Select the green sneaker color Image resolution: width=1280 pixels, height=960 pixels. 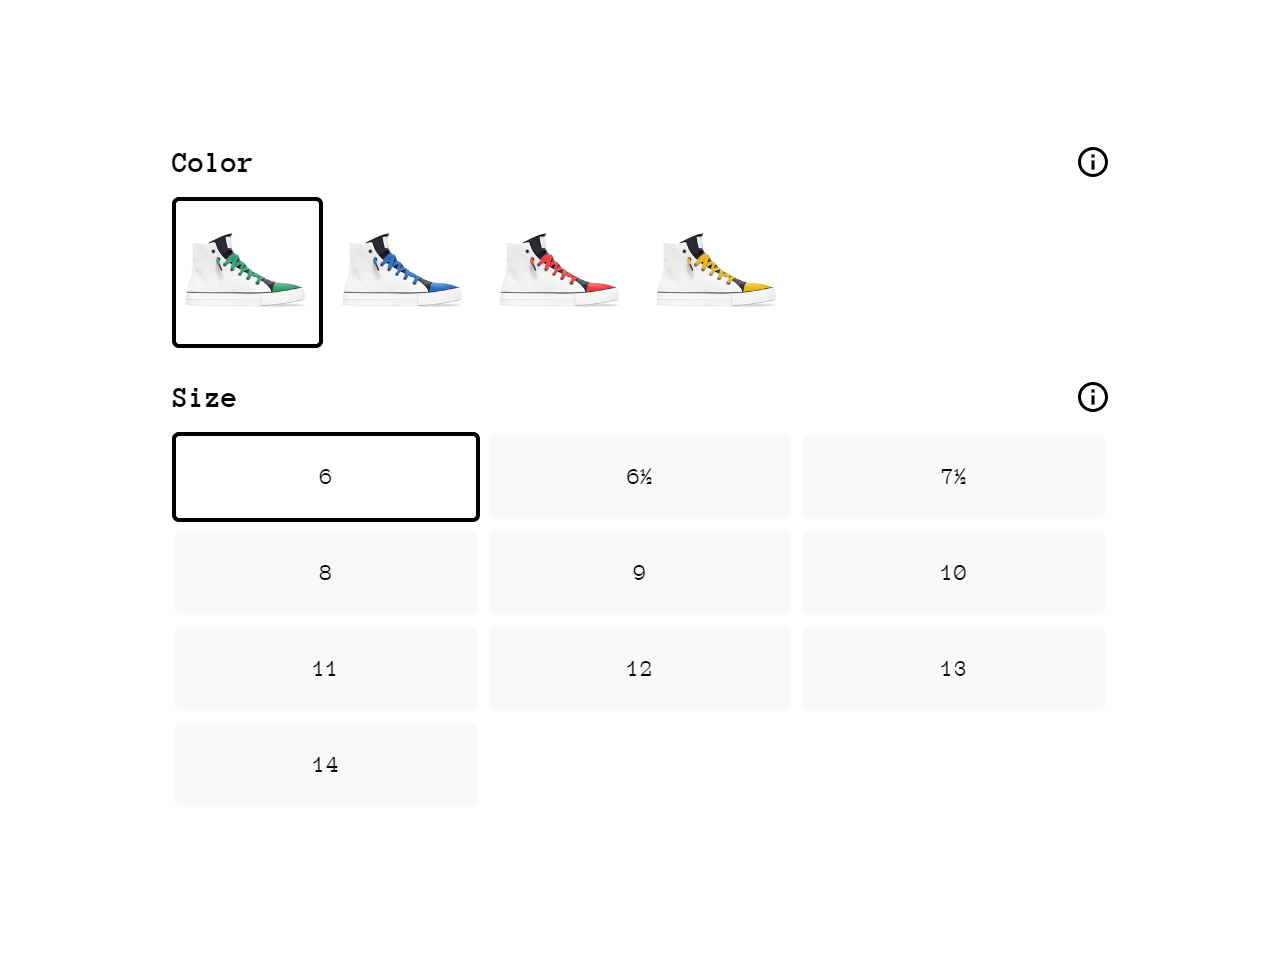[x=247, y=272]
